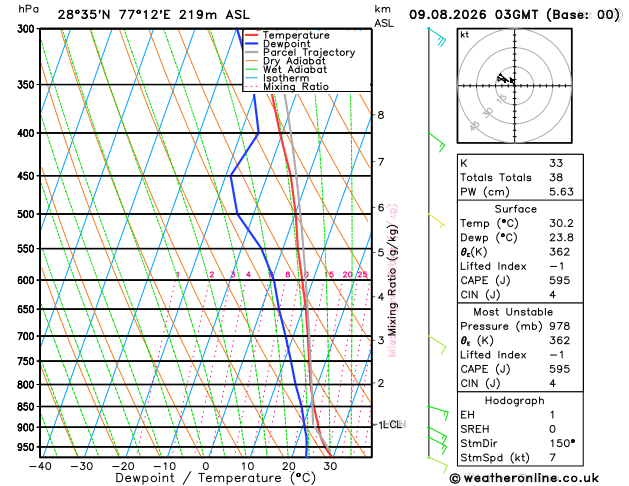Click the Hodograph section heading in table

click(x=515, y=401)
